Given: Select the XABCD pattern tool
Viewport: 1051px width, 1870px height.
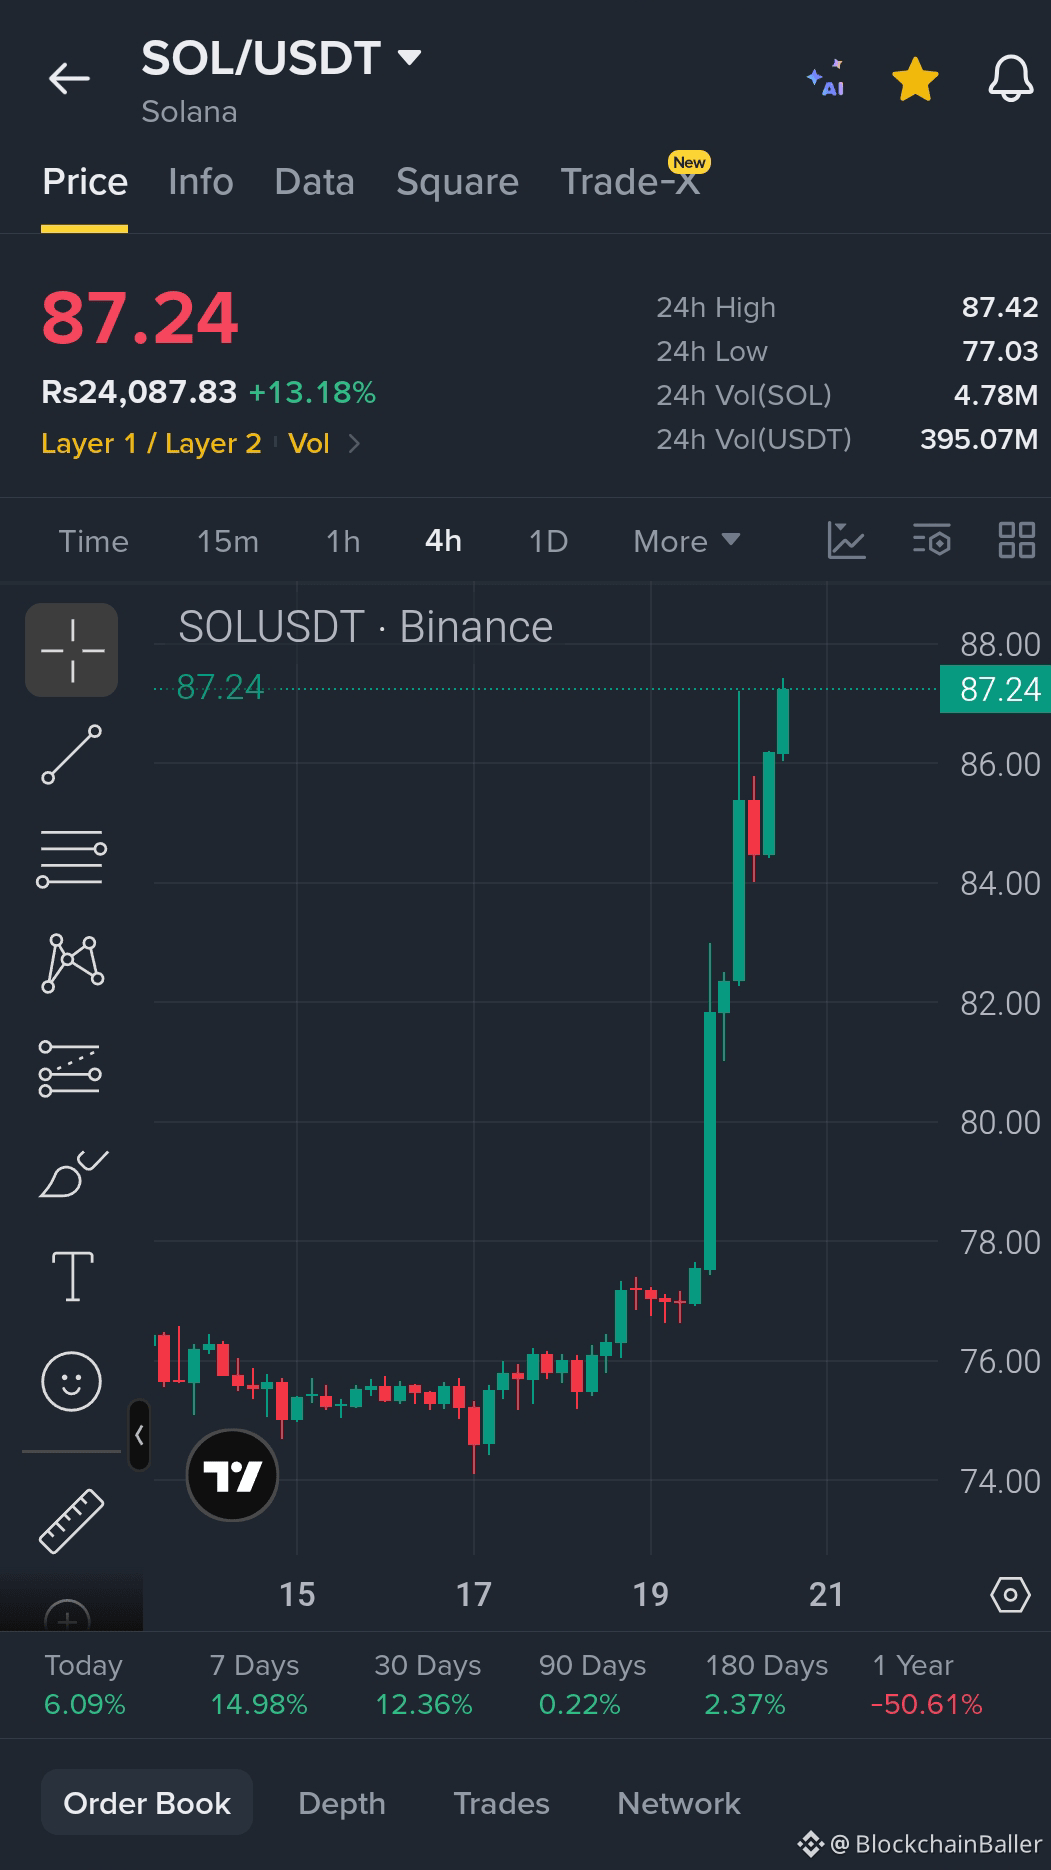Looking at the screenshot, I should pyautogui.click(x=72, y=963).
